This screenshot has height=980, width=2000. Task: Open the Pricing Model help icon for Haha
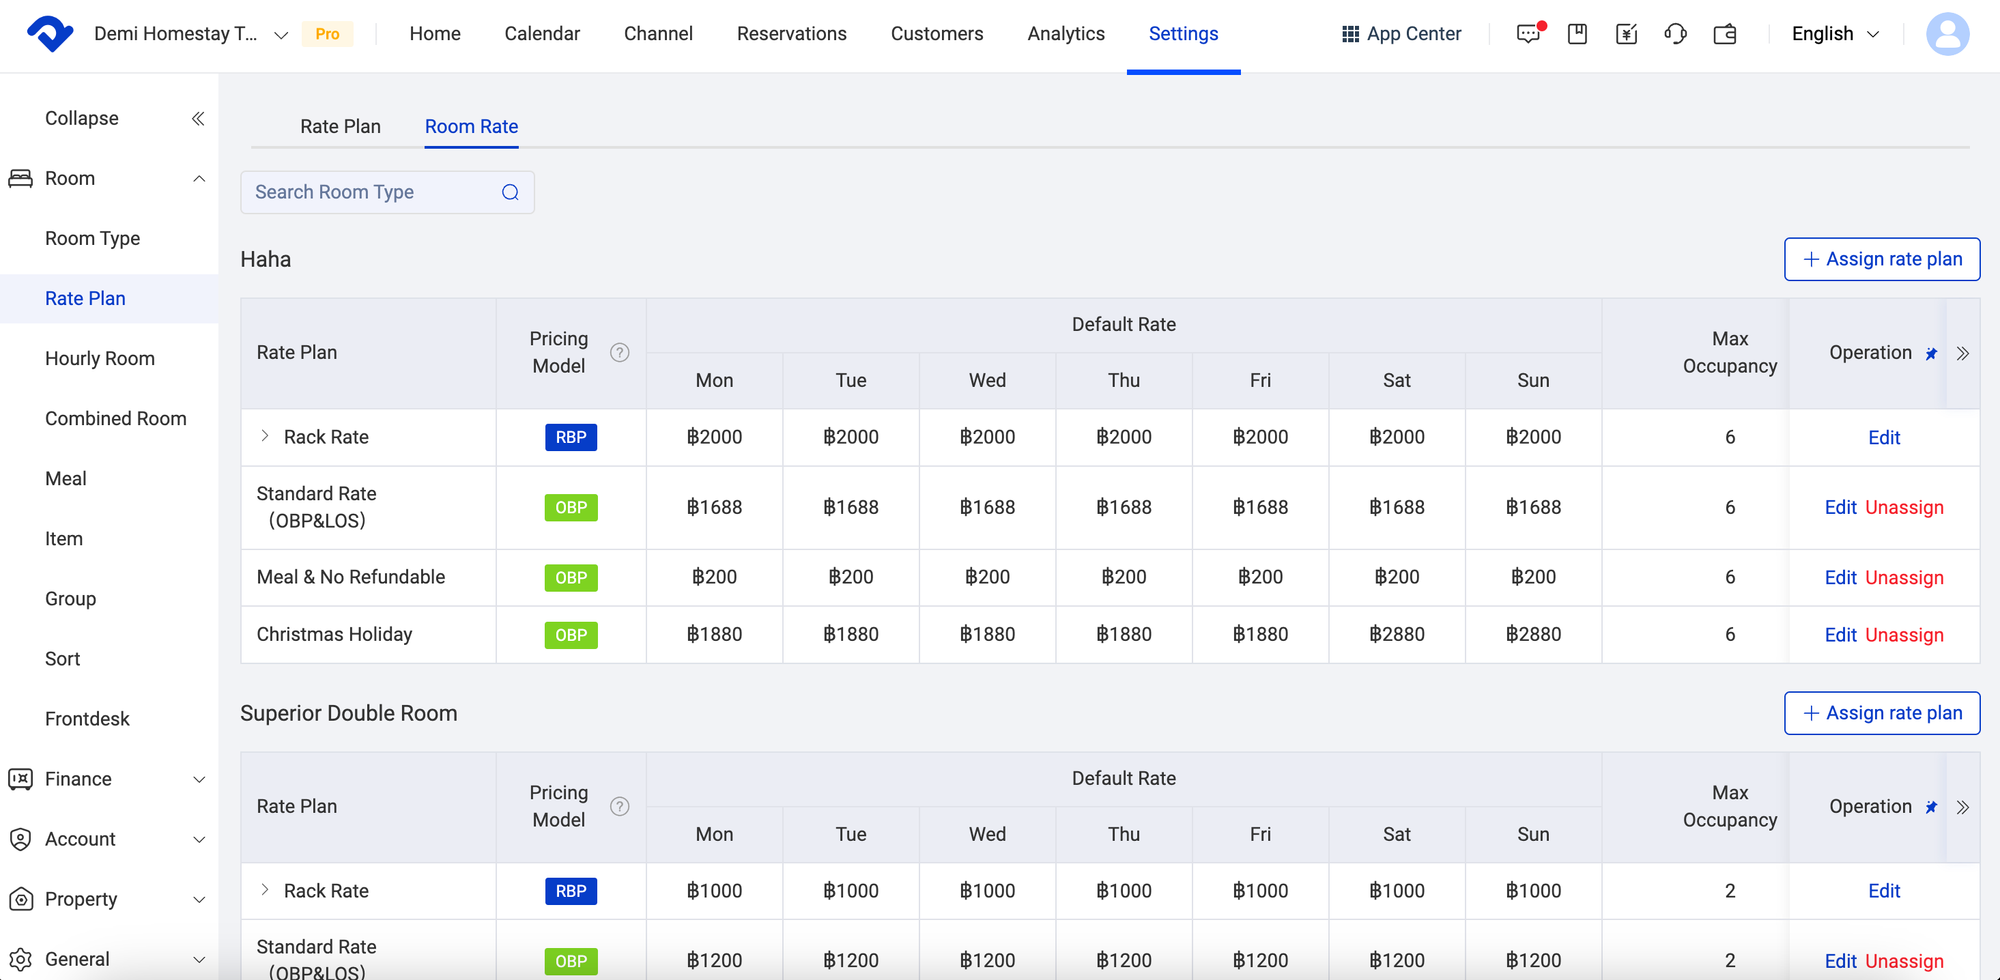620,352
